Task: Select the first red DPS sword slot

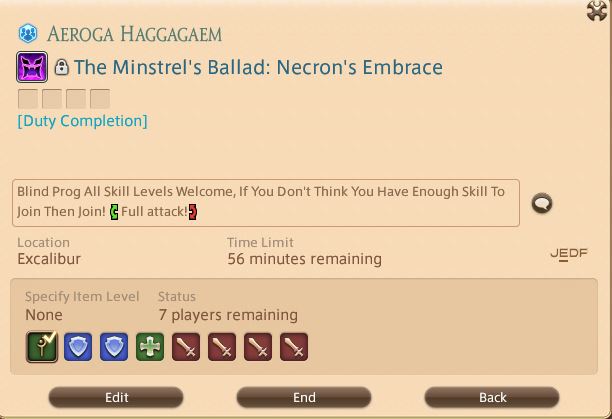Action: [x=186, y=347]
